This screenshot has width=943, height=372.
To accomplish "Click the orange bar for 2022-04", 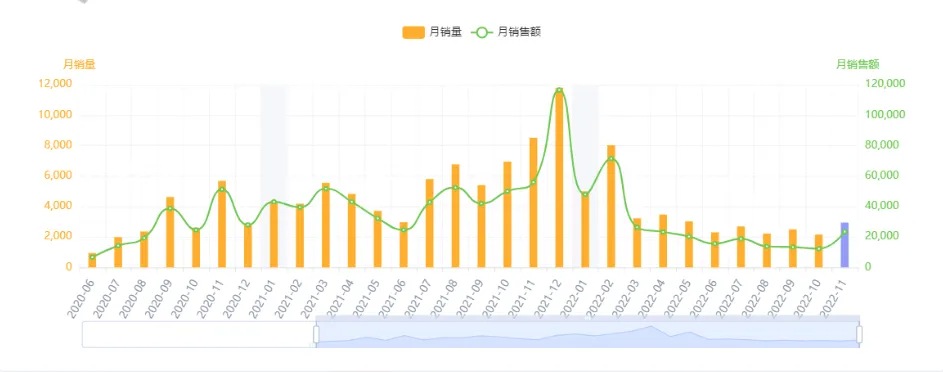I will coord(663,240).
